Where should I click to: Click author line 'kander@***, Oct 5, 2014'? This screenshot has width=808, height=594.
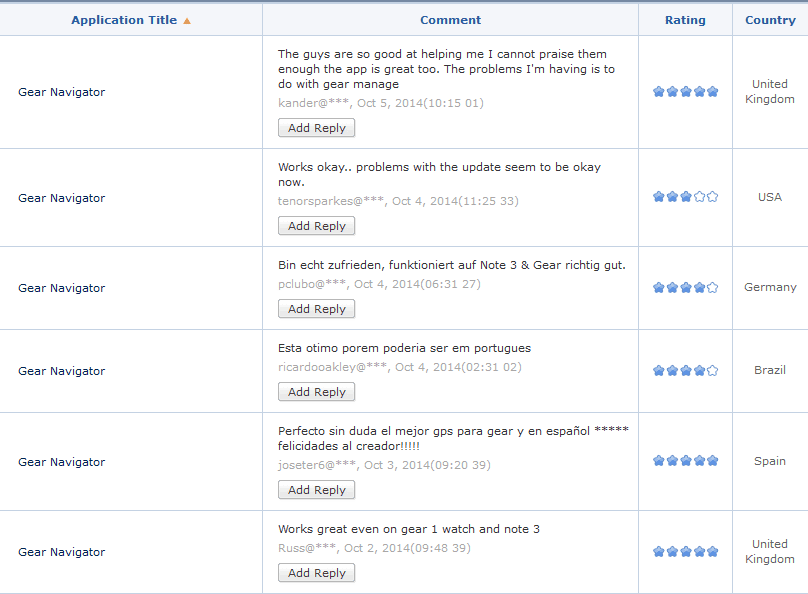pyautogui.click(x=381, y=103)
